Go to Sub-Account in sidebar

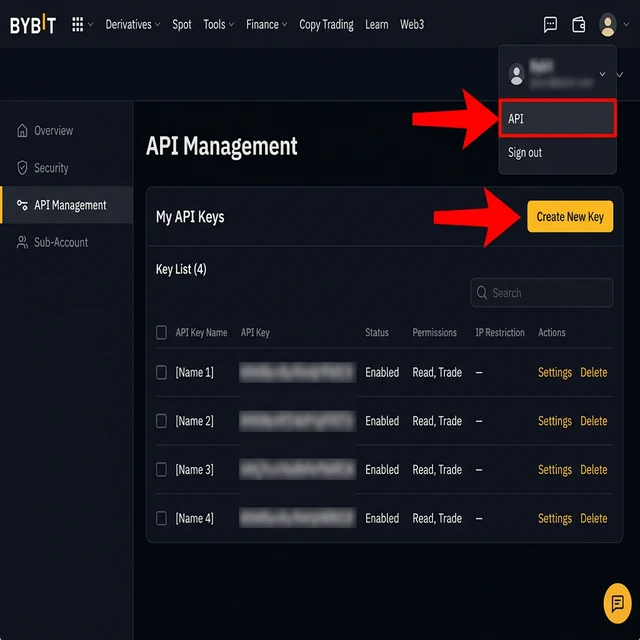(x=52, y=242)
